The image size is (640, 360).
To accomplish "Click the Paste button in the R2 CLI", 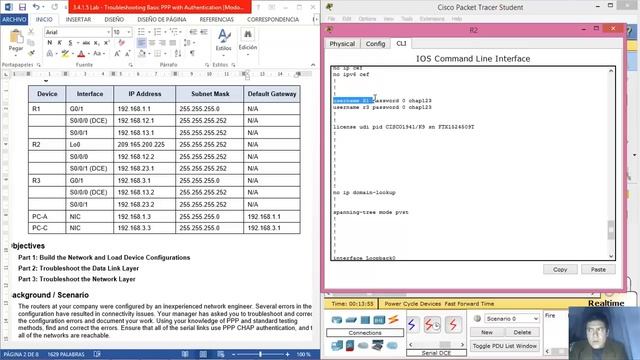I will pyautogui.click(x=598, y=269).
